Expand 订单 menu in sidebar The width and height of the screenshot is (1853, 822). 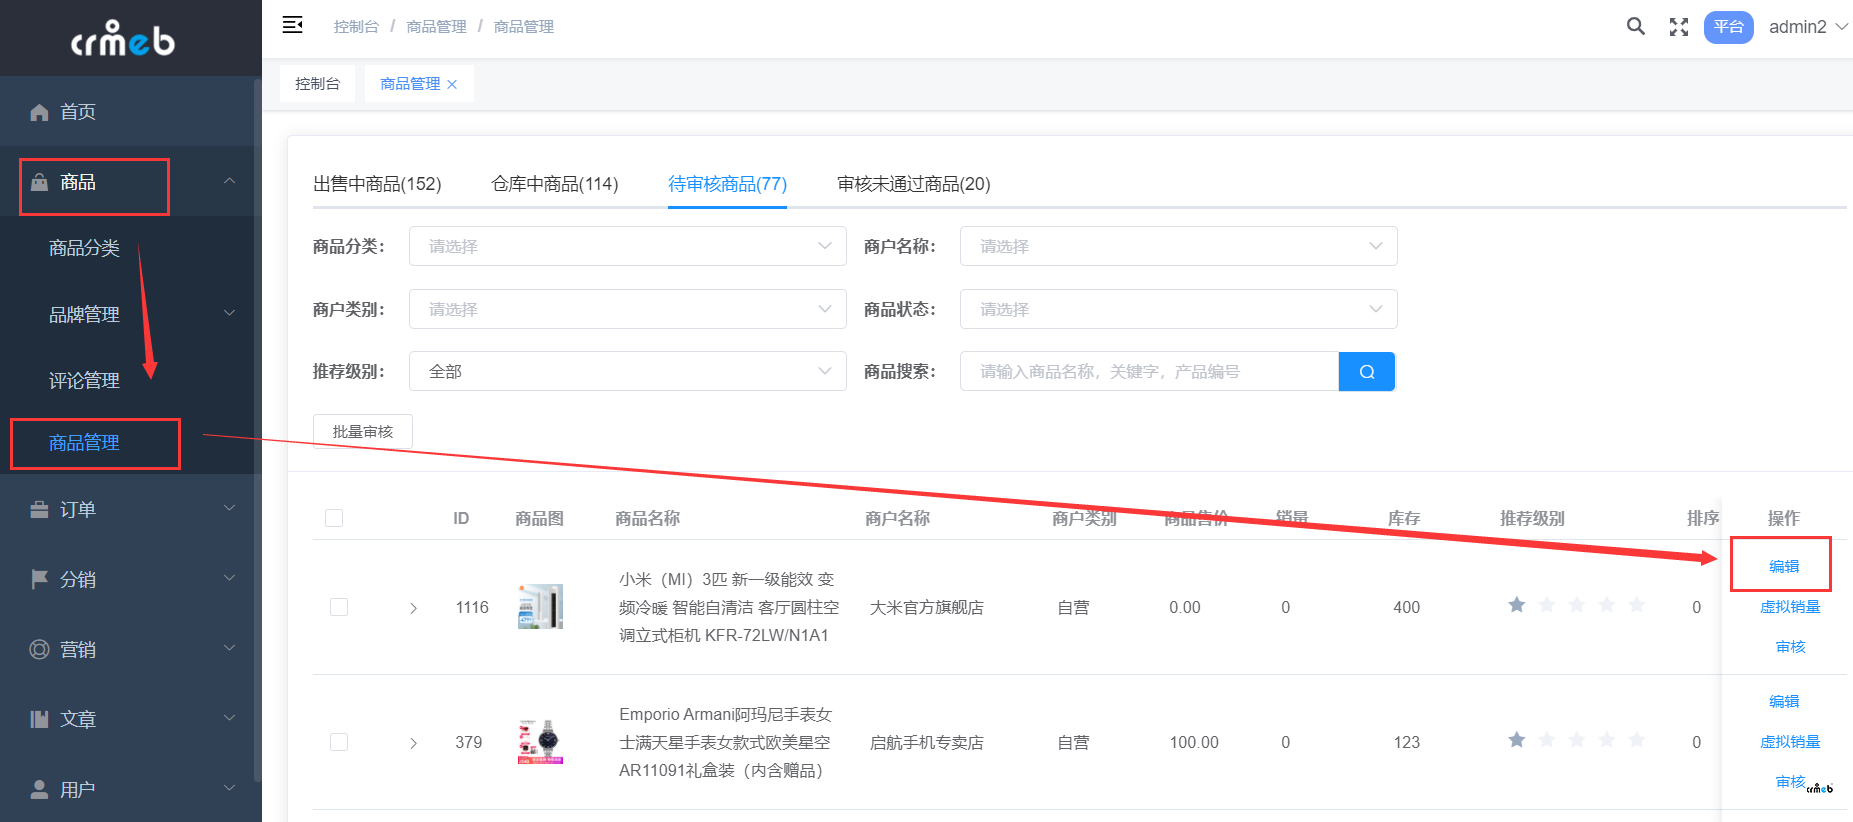(x=130, y=509)
